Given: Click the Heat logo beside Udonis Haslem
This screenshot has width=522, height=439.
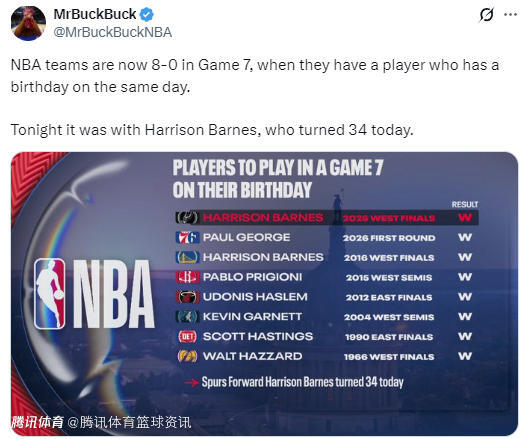Looking at the screenshot, I should pos(187,297).
